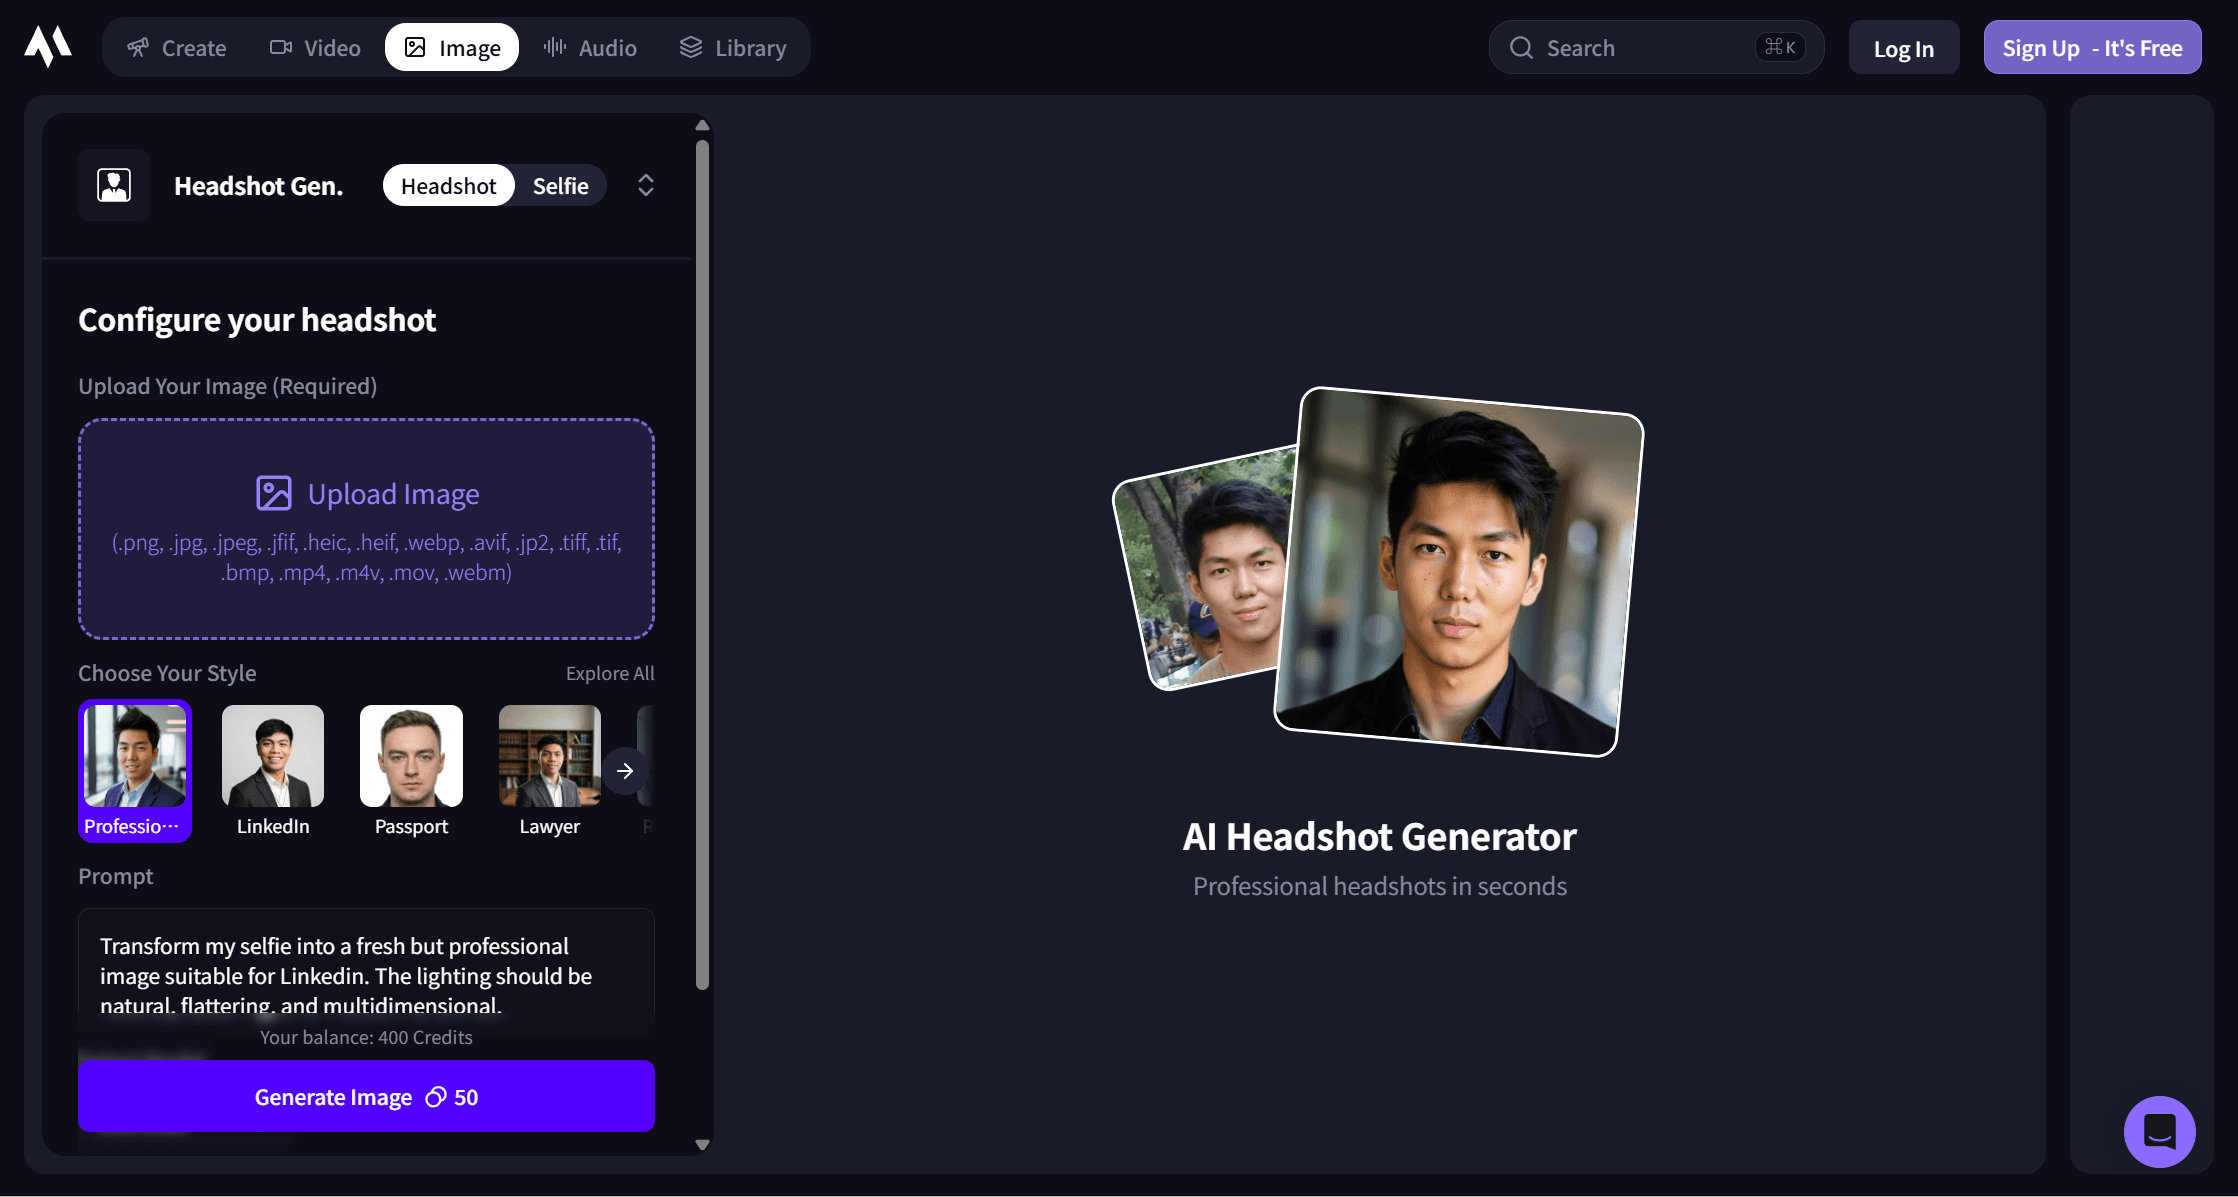Click the Log In button
2238x1197 pixels.
[1903, 47]
